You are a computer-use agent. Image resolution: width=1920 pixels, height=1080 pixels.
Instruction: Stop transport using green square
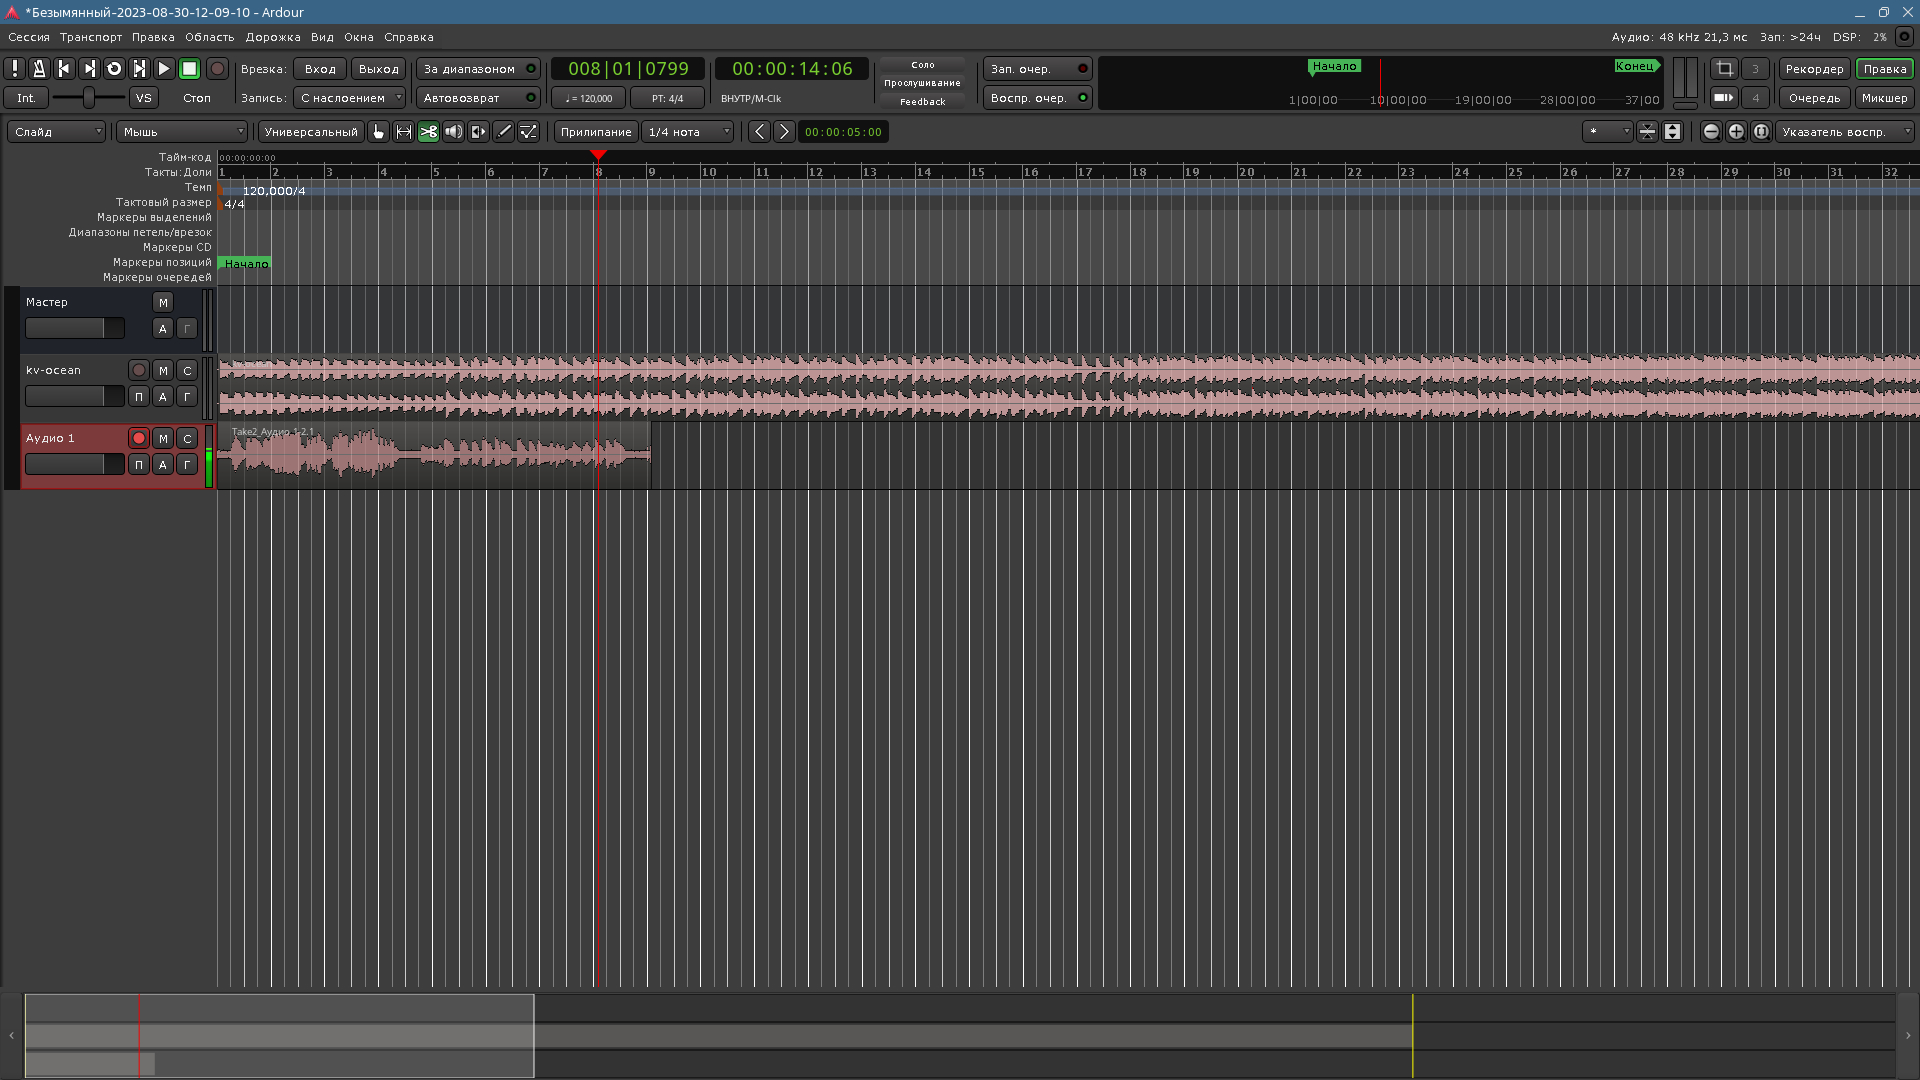[189, 69]
